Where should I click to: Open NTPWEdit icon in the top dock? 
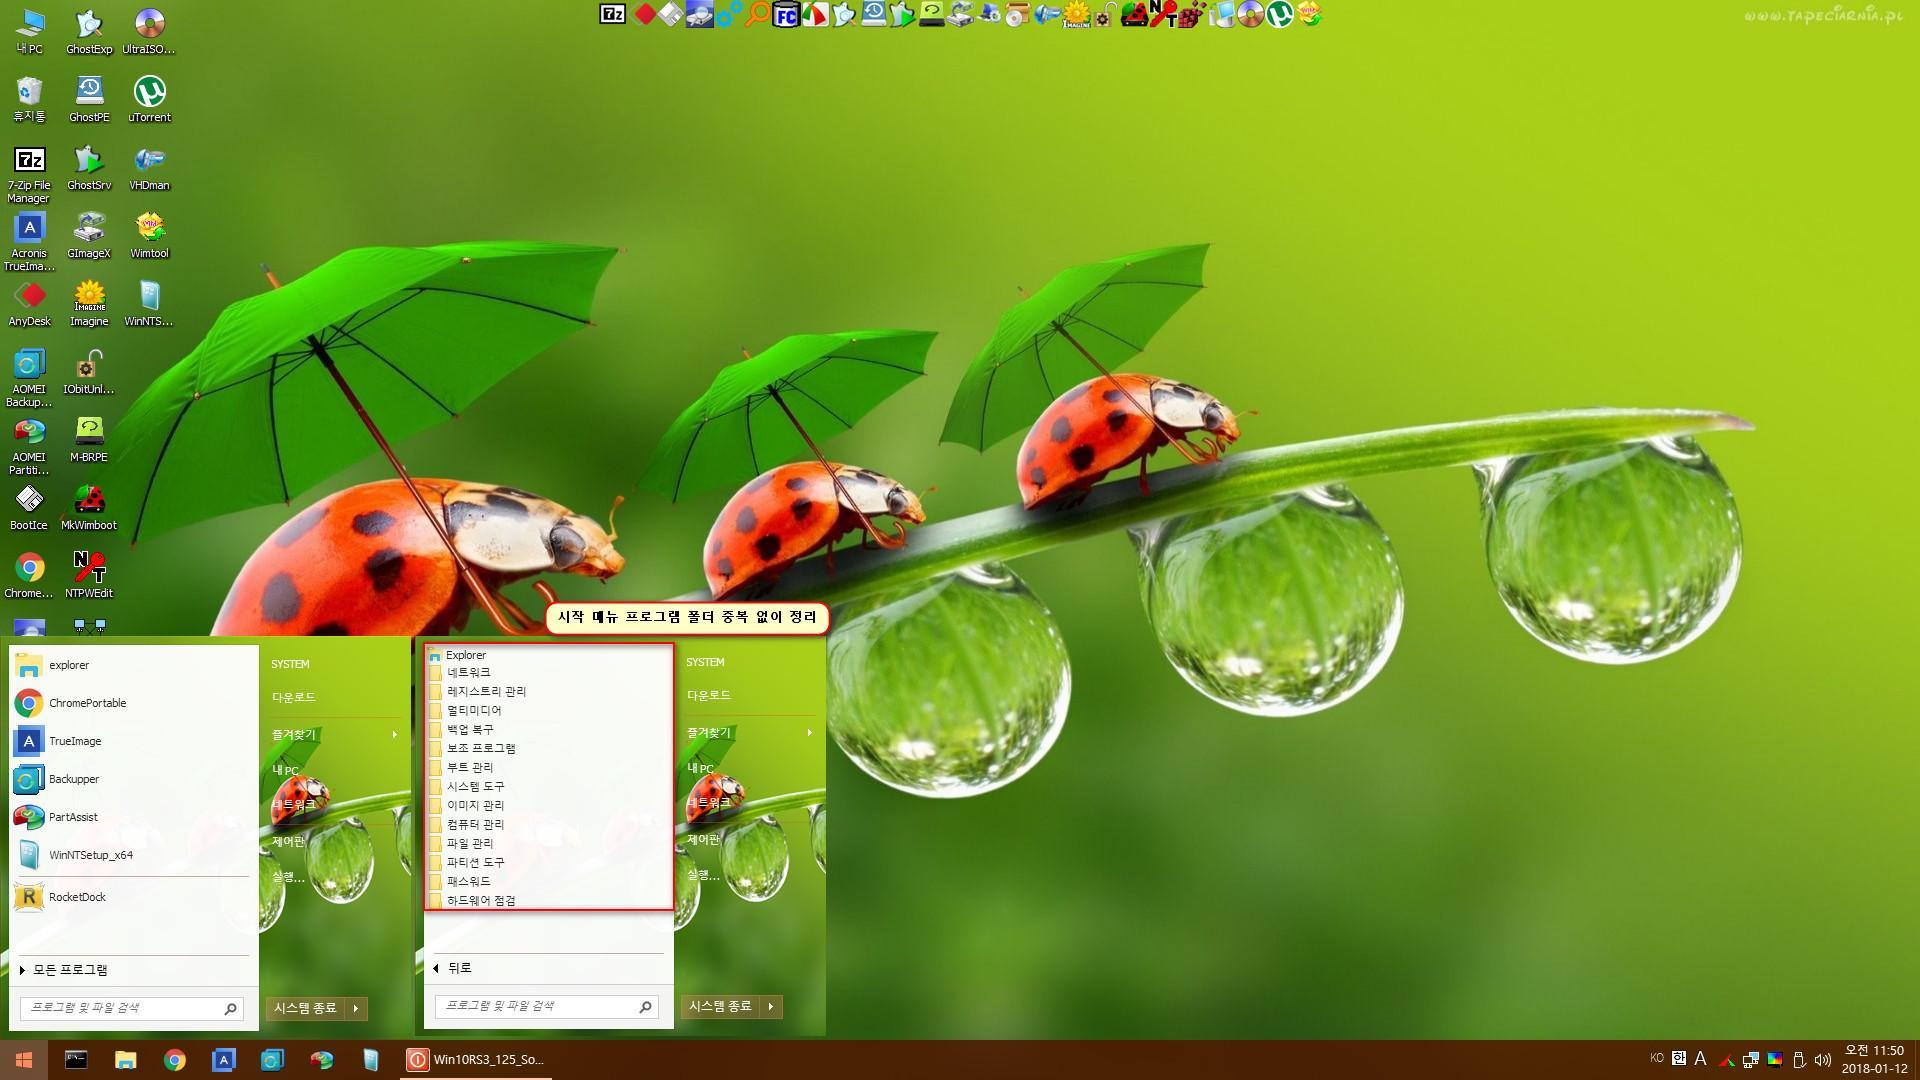point(1162,14)
